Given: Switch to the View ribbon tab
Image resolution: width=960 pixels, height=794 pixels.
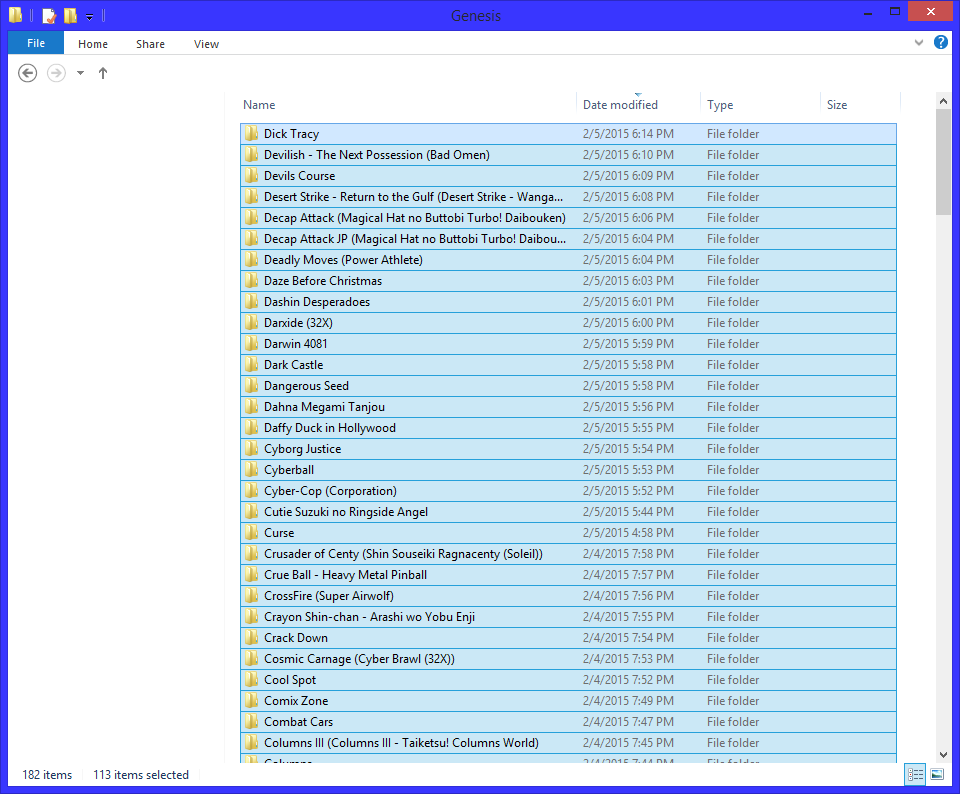Looking at the screenshot, I should click(206, 44).
